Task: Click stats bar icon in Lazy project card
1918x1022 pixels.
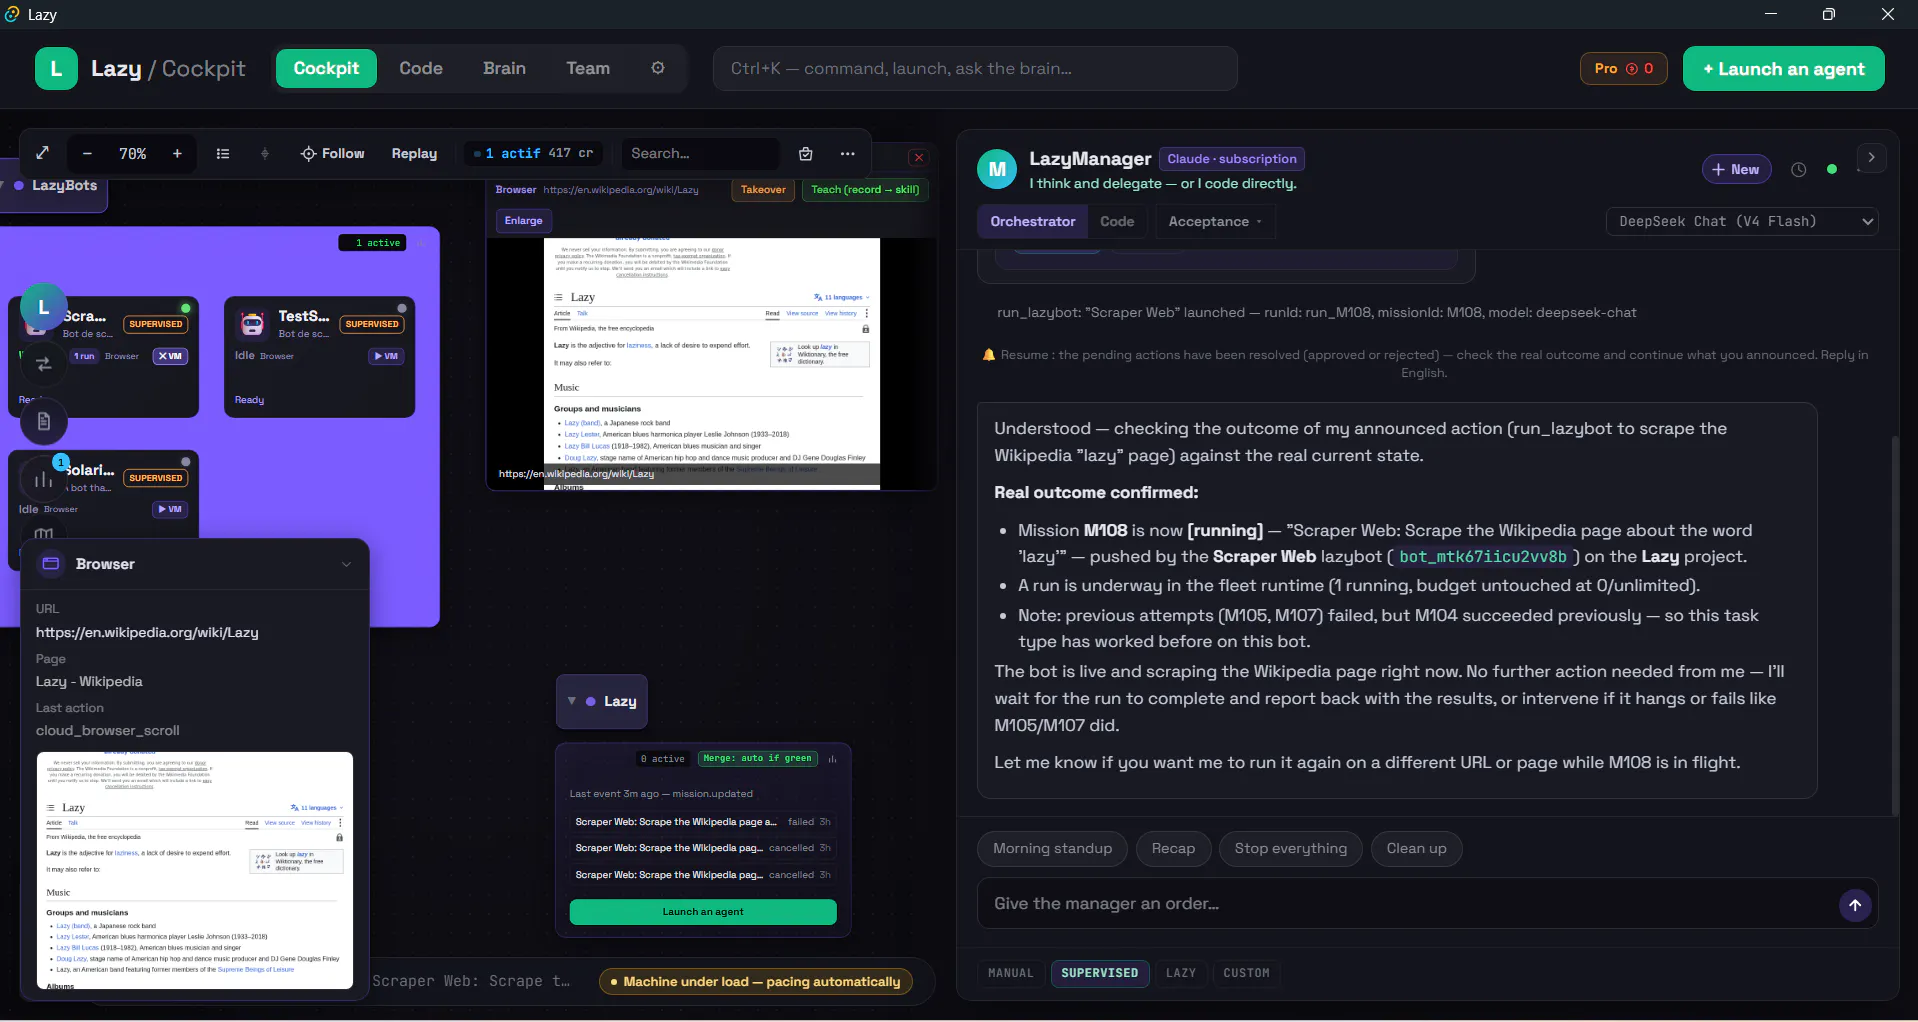Action: [832, 759]
